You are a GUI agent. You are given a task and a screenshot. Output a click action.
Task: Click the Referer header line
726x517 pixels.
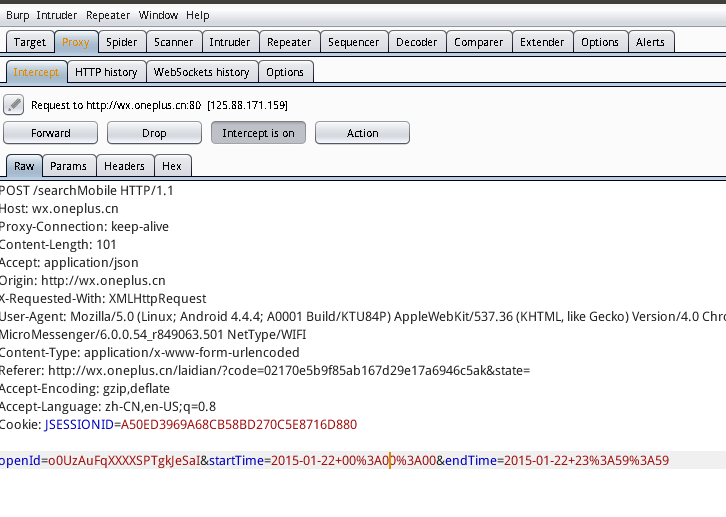265,371
